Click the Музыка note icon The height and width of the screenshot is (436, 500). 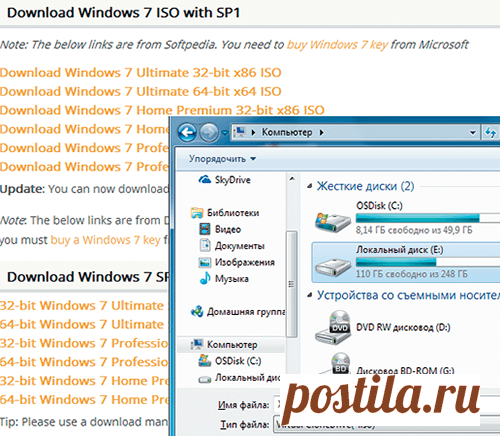[205, 278]
